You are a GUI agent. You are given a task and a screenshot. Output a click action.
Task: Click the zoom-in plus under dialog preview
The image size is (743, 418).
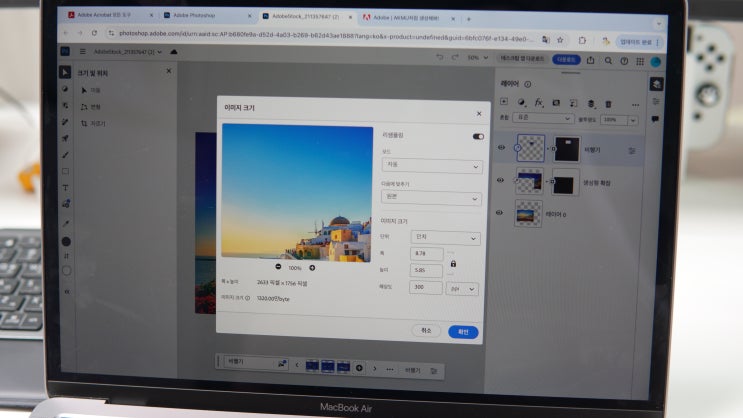[x=312, y=268]
